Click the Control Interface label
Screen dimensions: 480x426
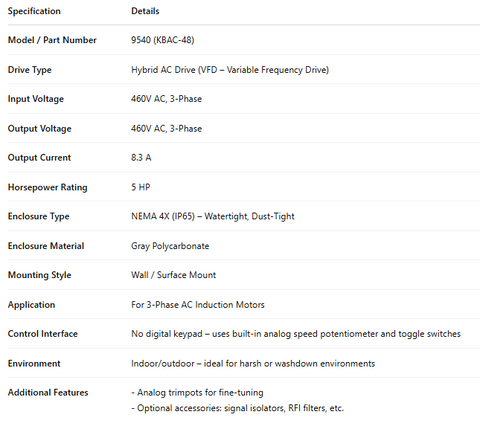(43, 334)
